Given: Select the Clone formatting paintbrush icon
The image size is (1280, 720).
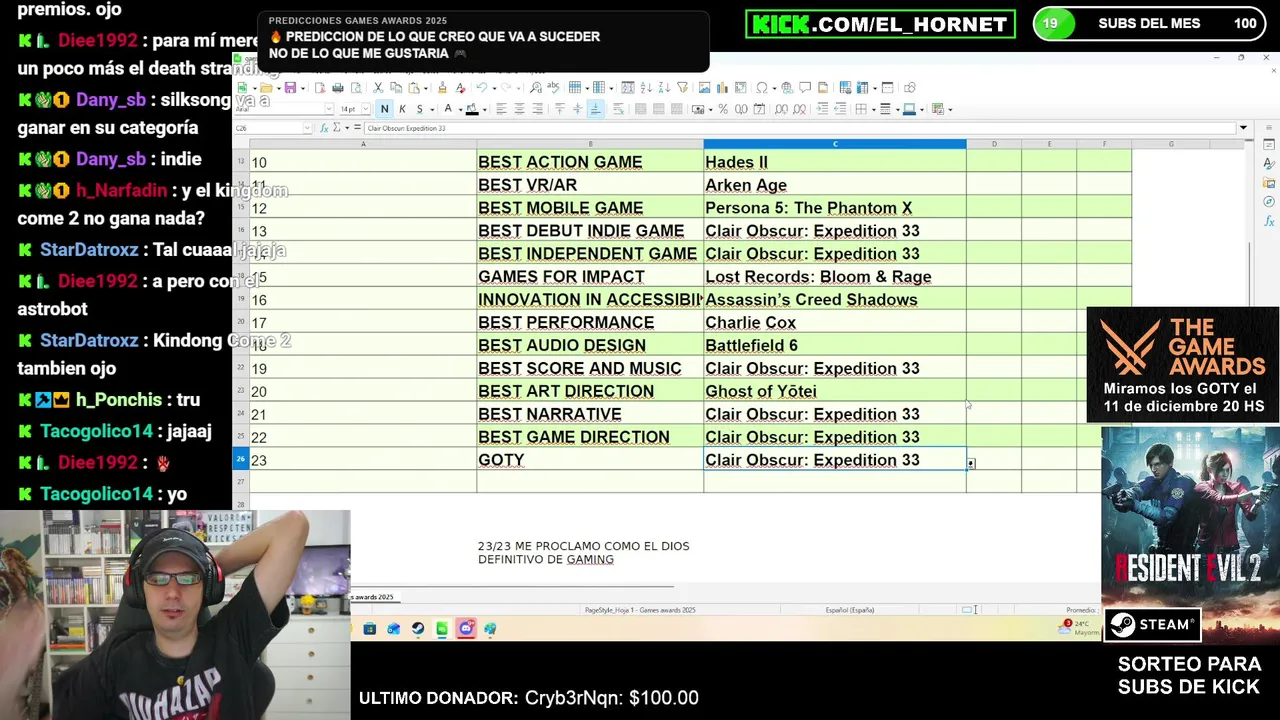Looking at the screenshot, I should coord(442,88).
